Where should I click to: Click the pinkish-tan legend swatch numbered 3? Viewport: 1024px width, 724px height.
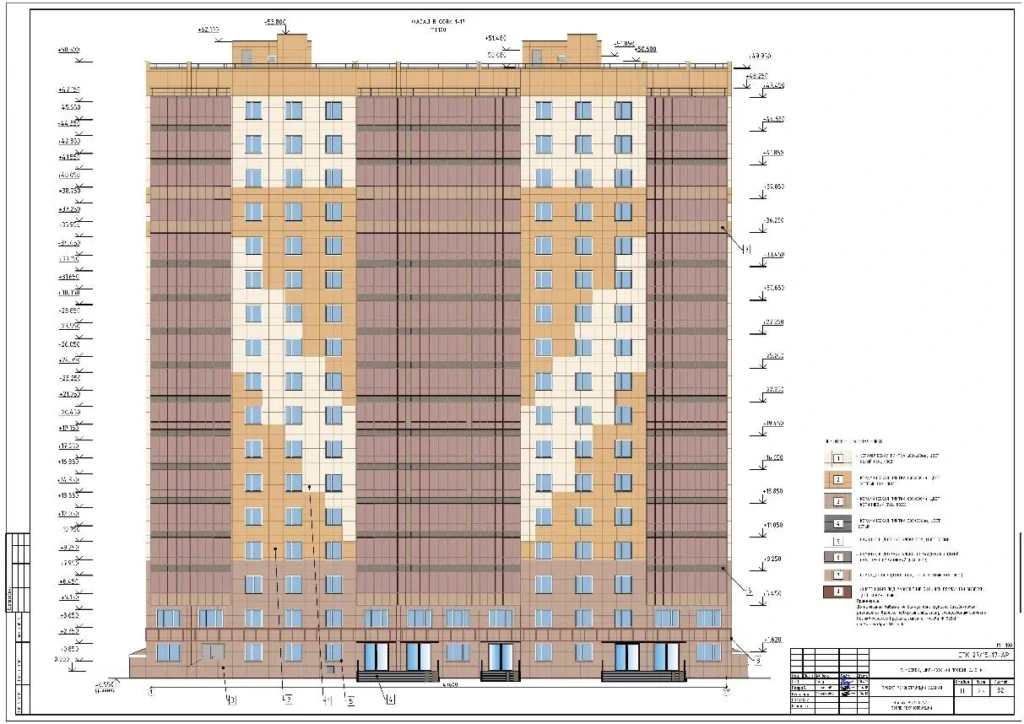coord(838,501)
